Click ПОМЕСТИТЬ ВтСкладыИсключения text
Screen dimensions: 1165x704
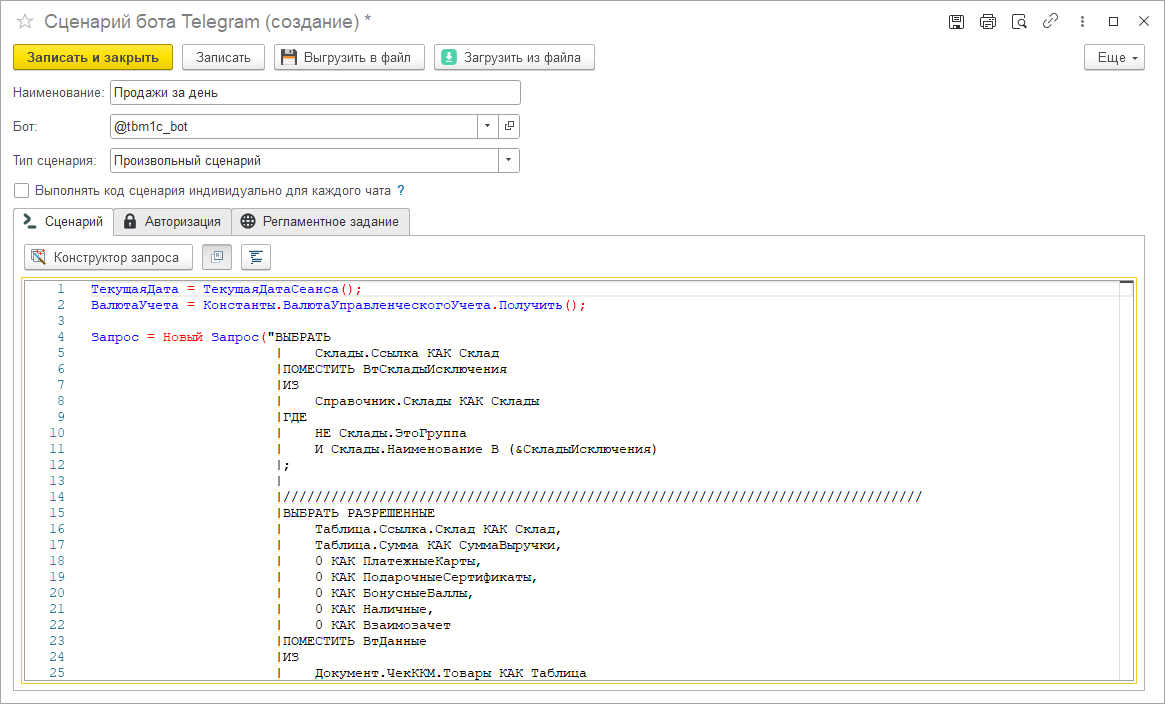tap(395, 369)
